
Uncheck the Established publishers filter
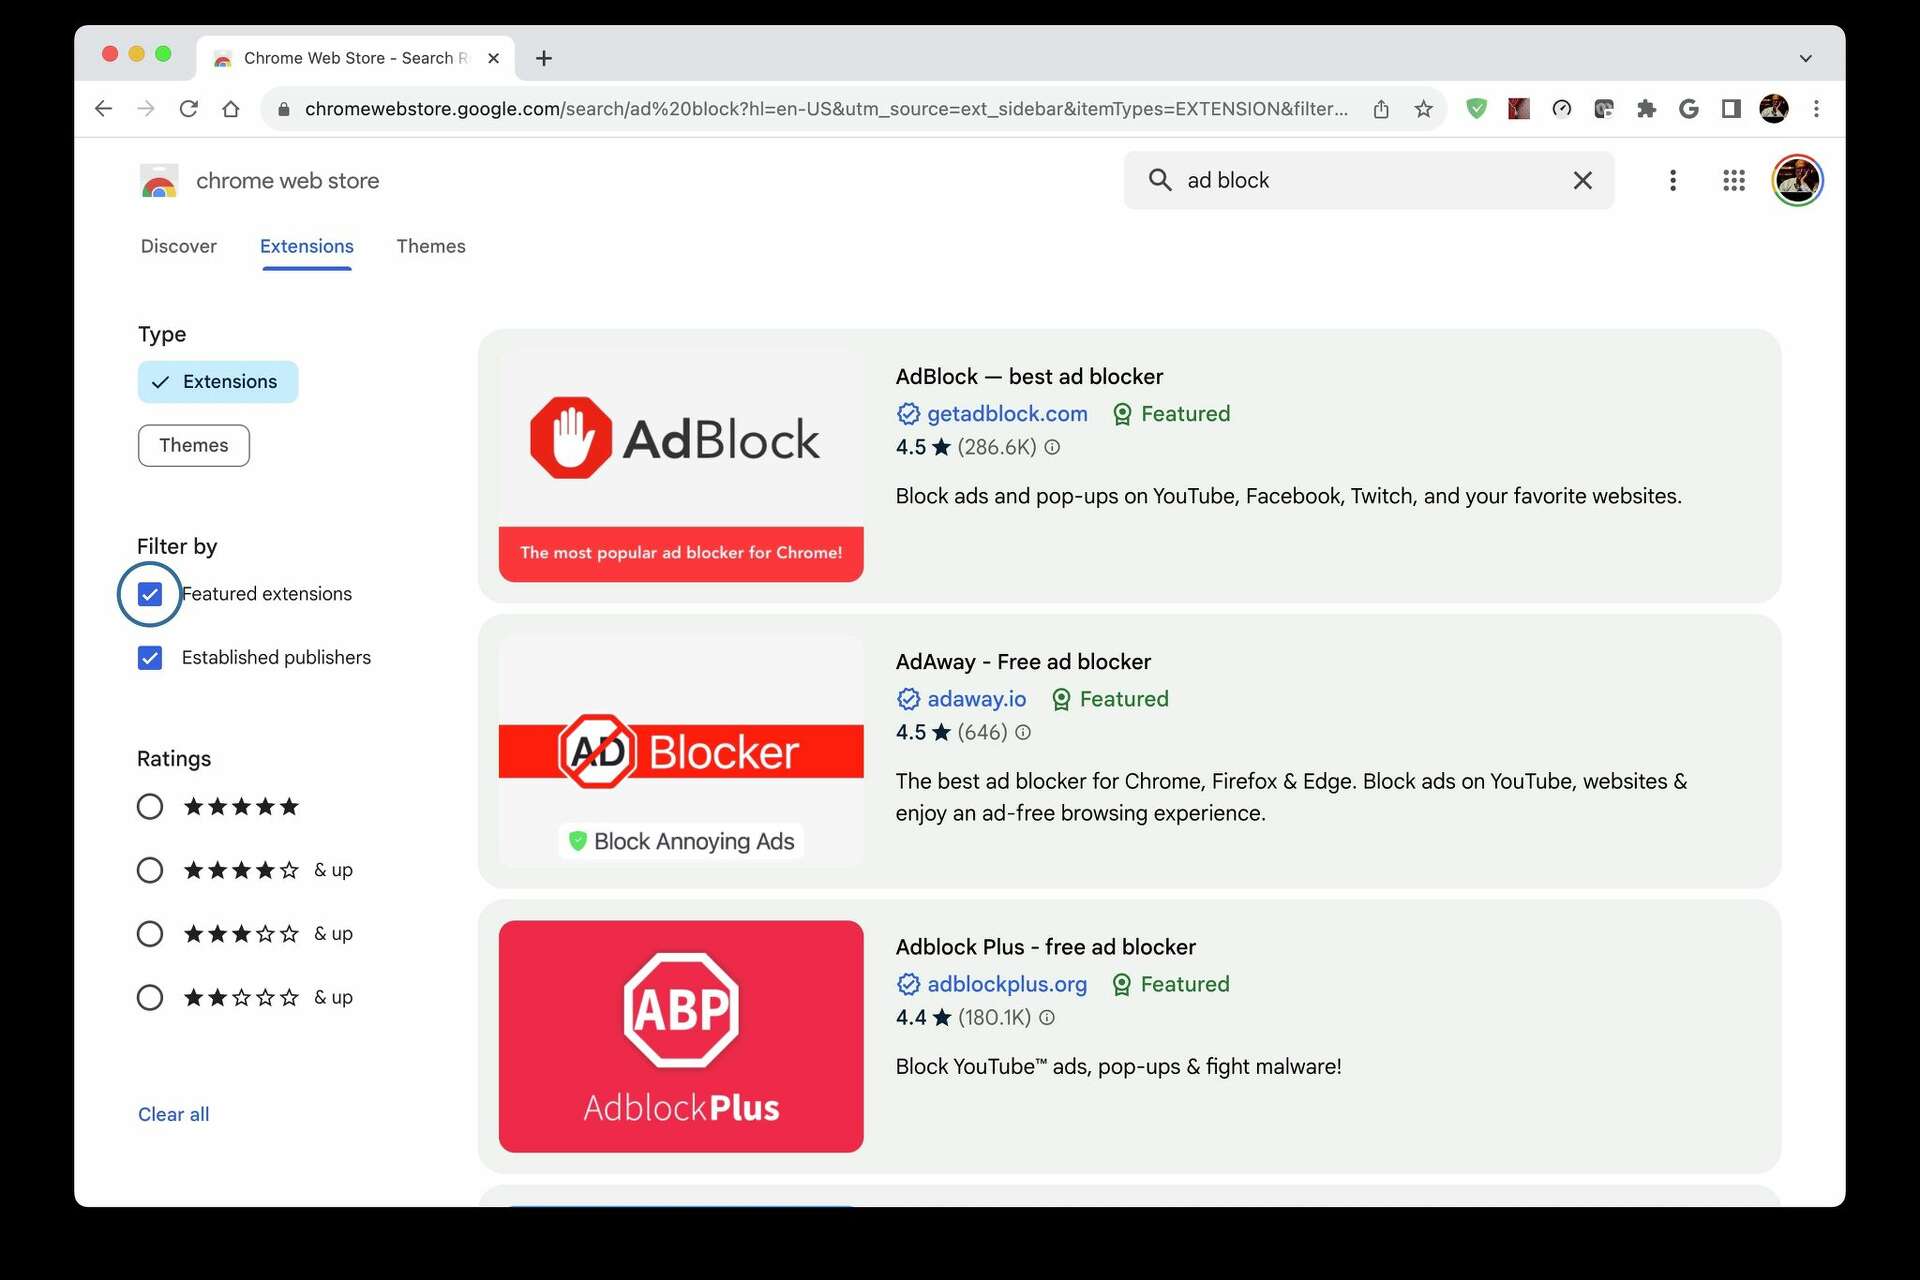tap(150, 658)
